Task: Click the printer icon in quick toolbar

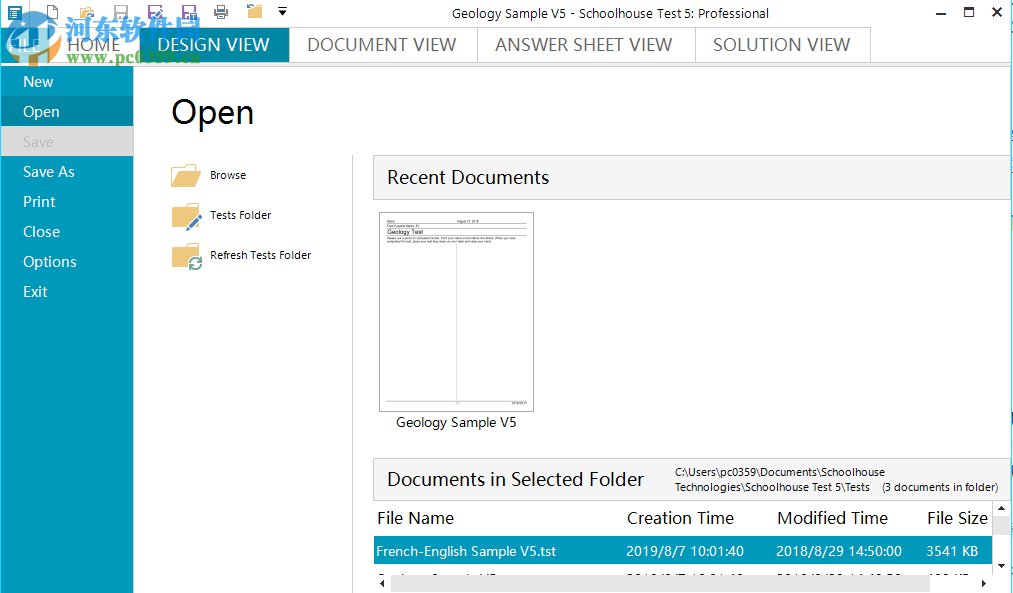Action: pyautogui.click(x=221, y=12)
